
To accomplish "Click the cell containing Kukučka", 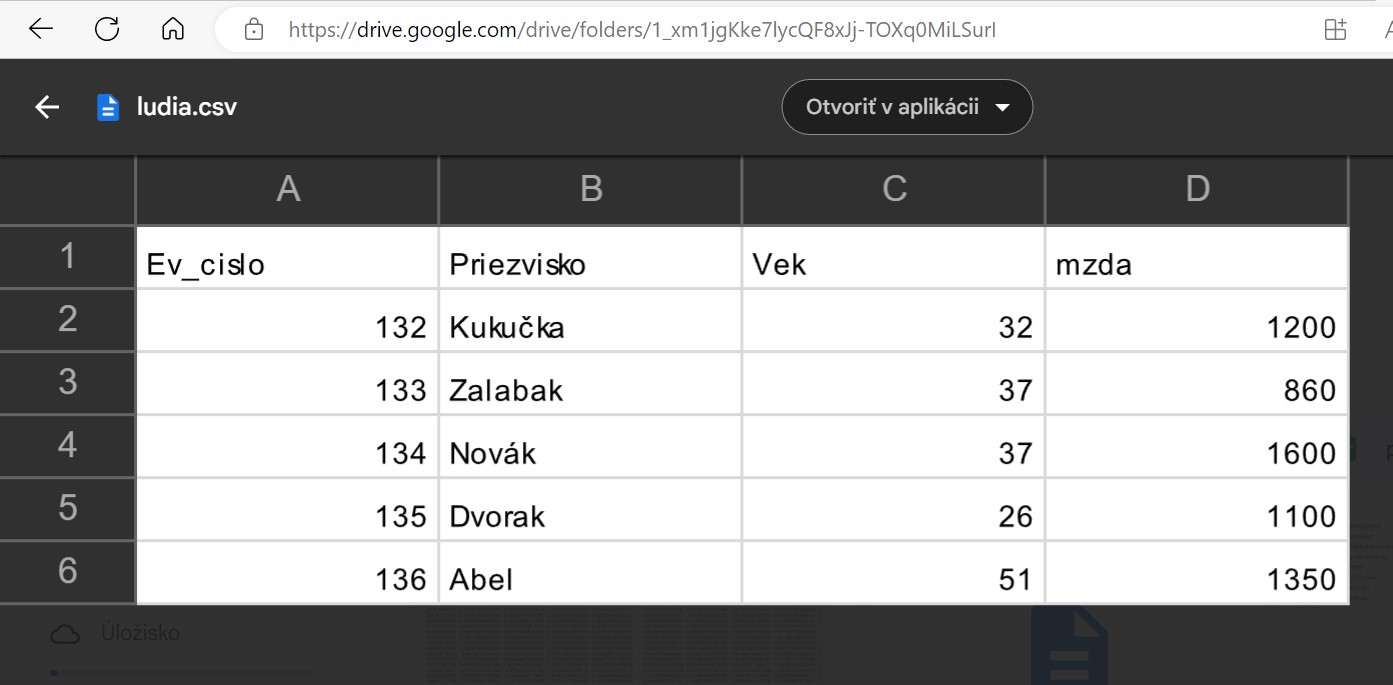I will tap(590, 327).
